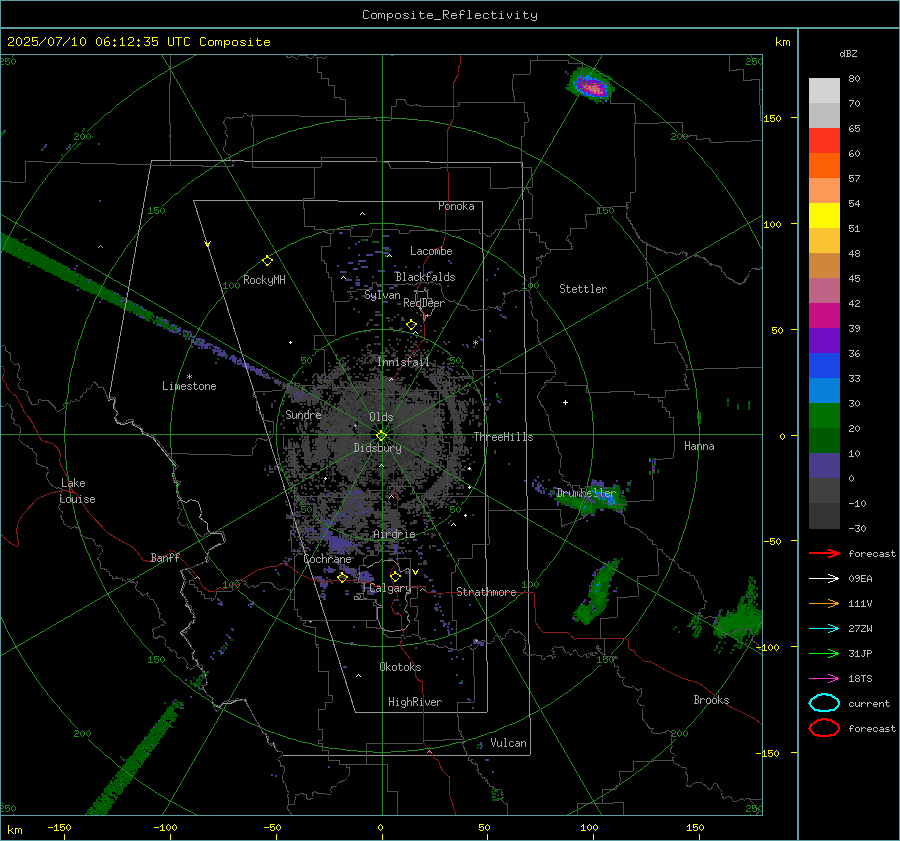
Task: Click the dBZ legend heading
Action: tap(848, 53)
